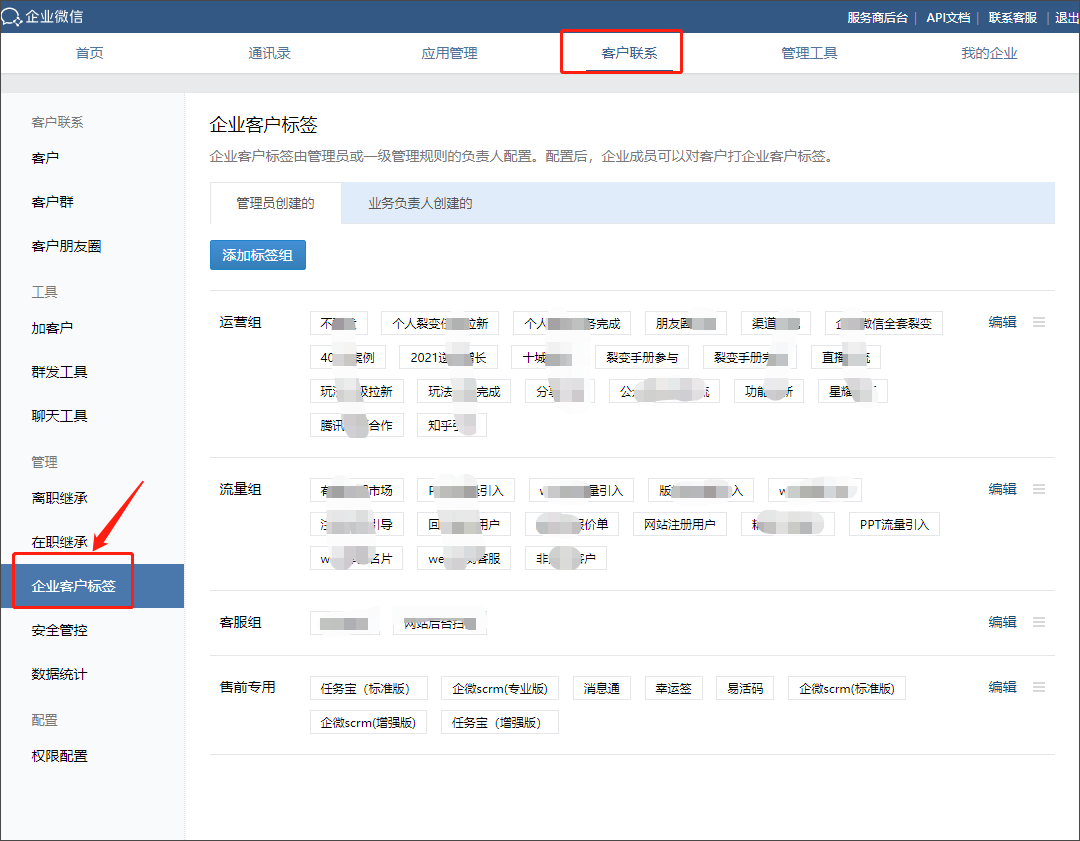1080x841 pixels.
Task: Go to the 应用管理 tab
Action: point(449,53)
